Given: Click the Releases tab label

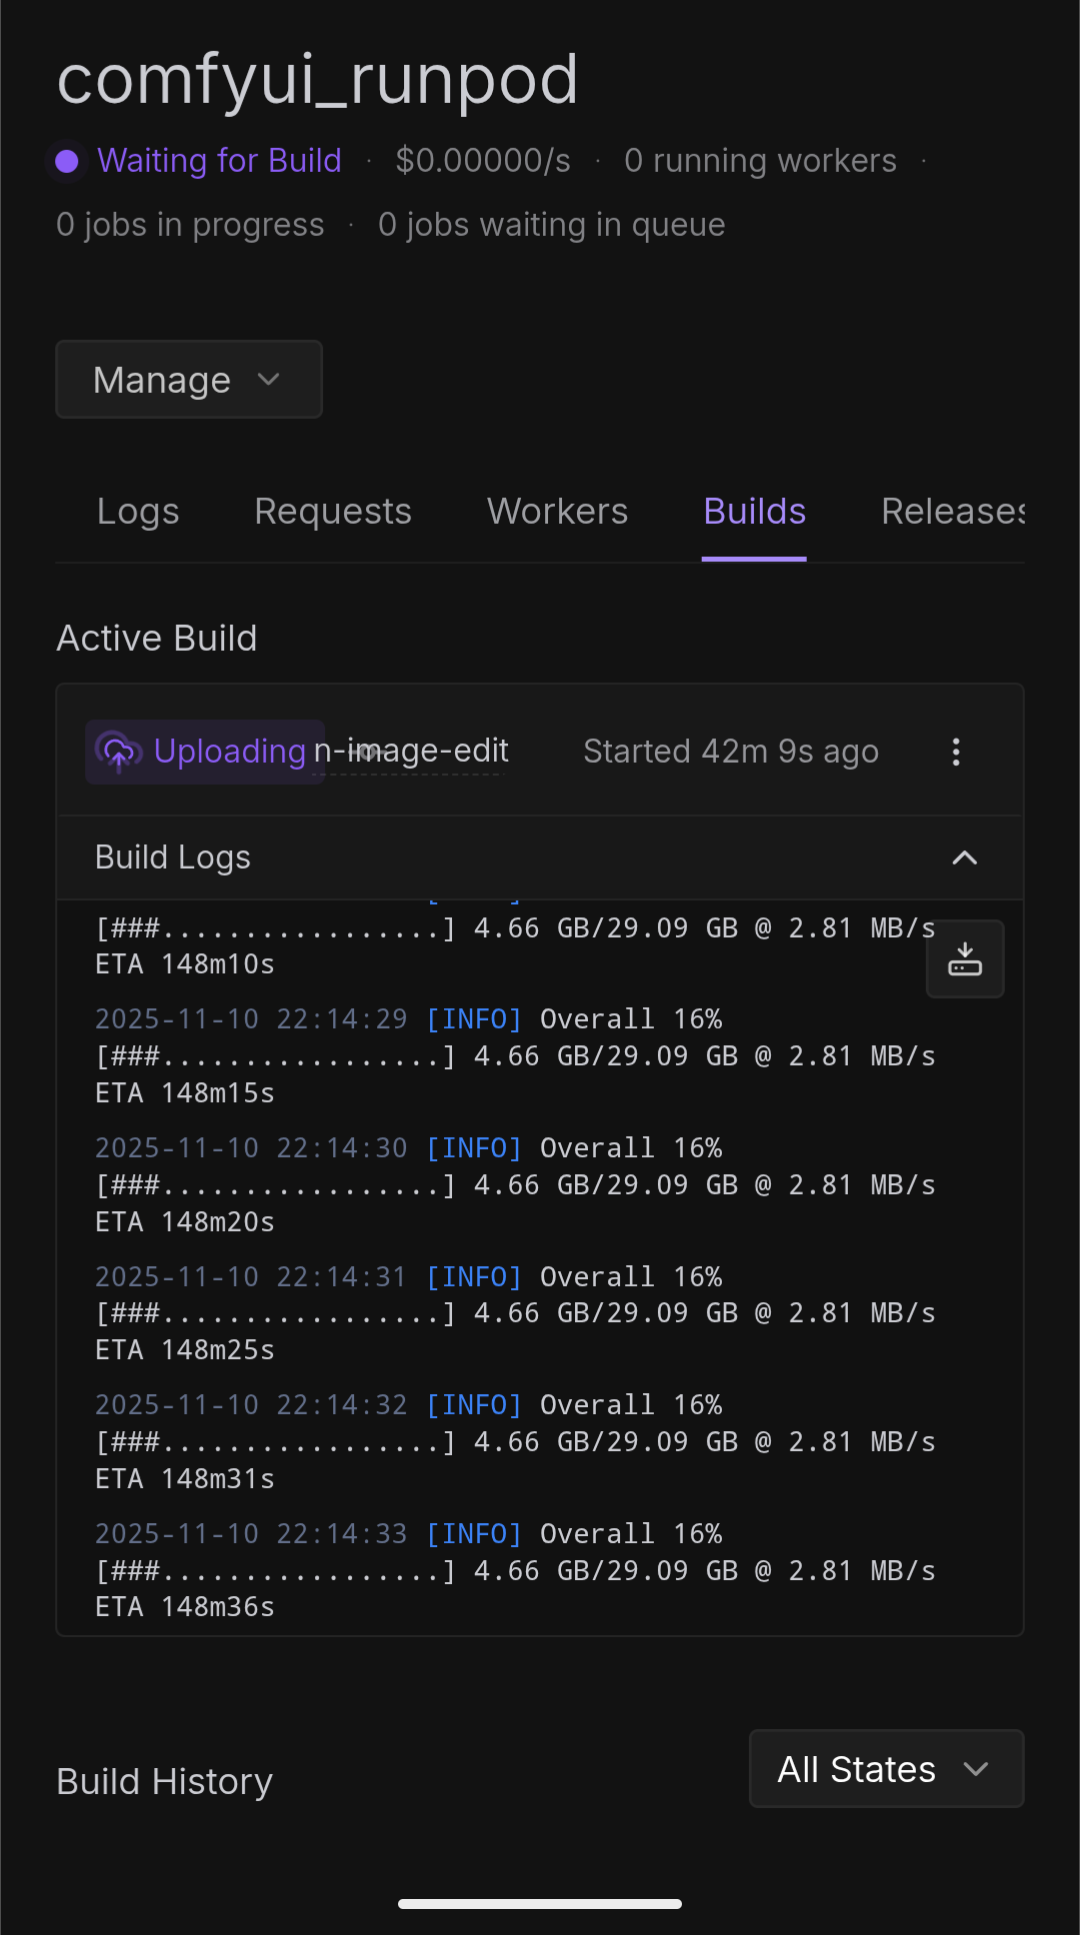Looking at the screenshot, I should coord(952,511).
